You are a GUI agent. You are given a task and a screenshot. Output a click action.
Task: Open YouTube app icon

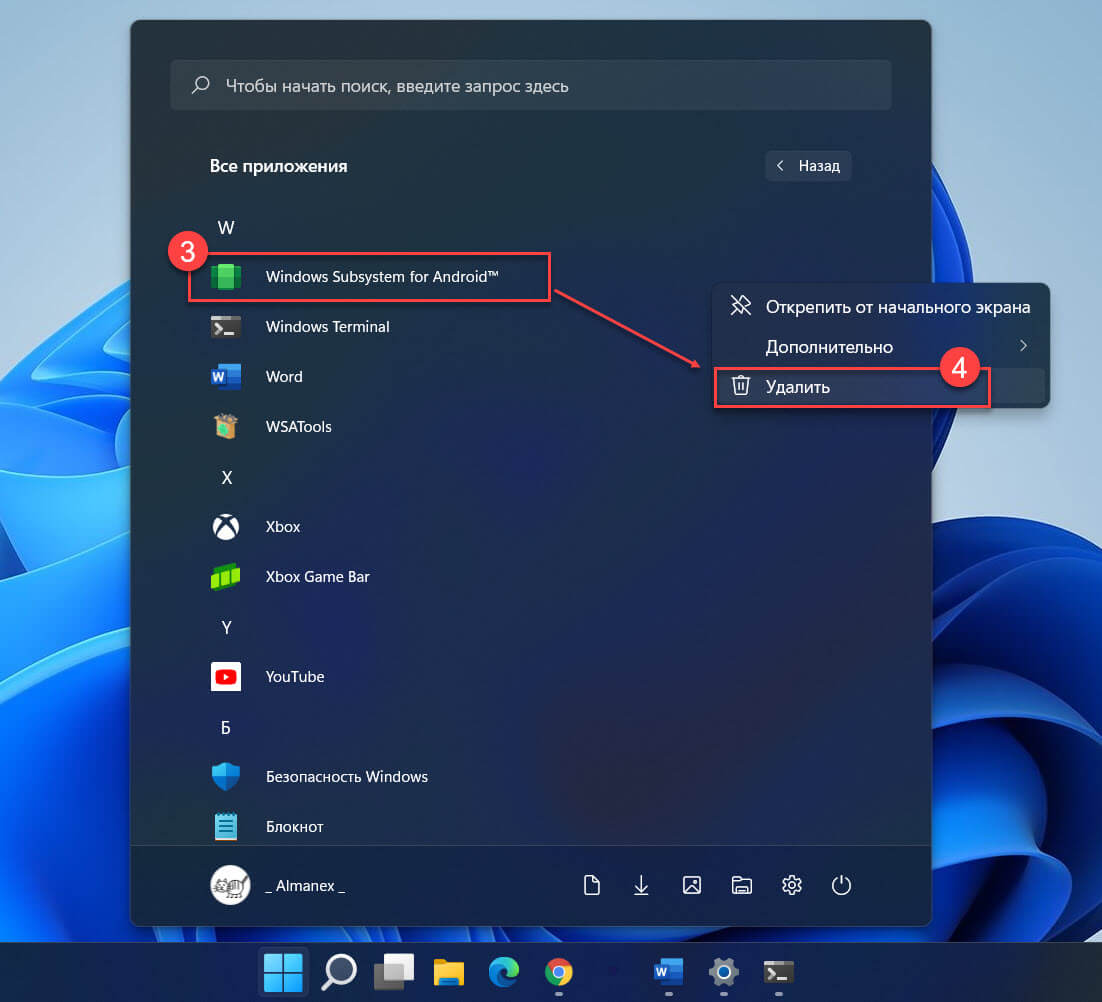pyautogui.click(x=226, y=677)
